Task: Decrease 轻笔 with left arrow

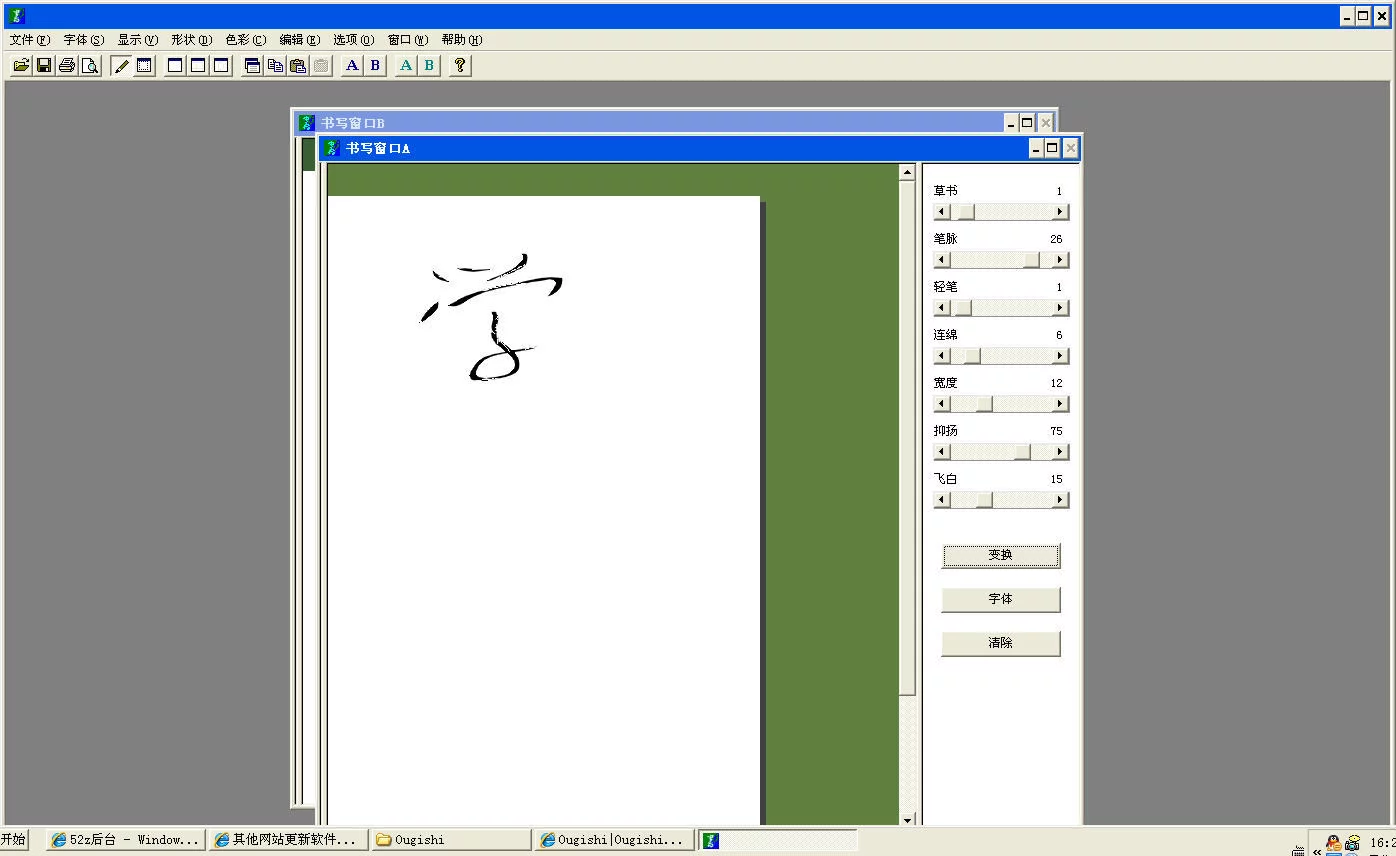Action: [x=941, y=308]
